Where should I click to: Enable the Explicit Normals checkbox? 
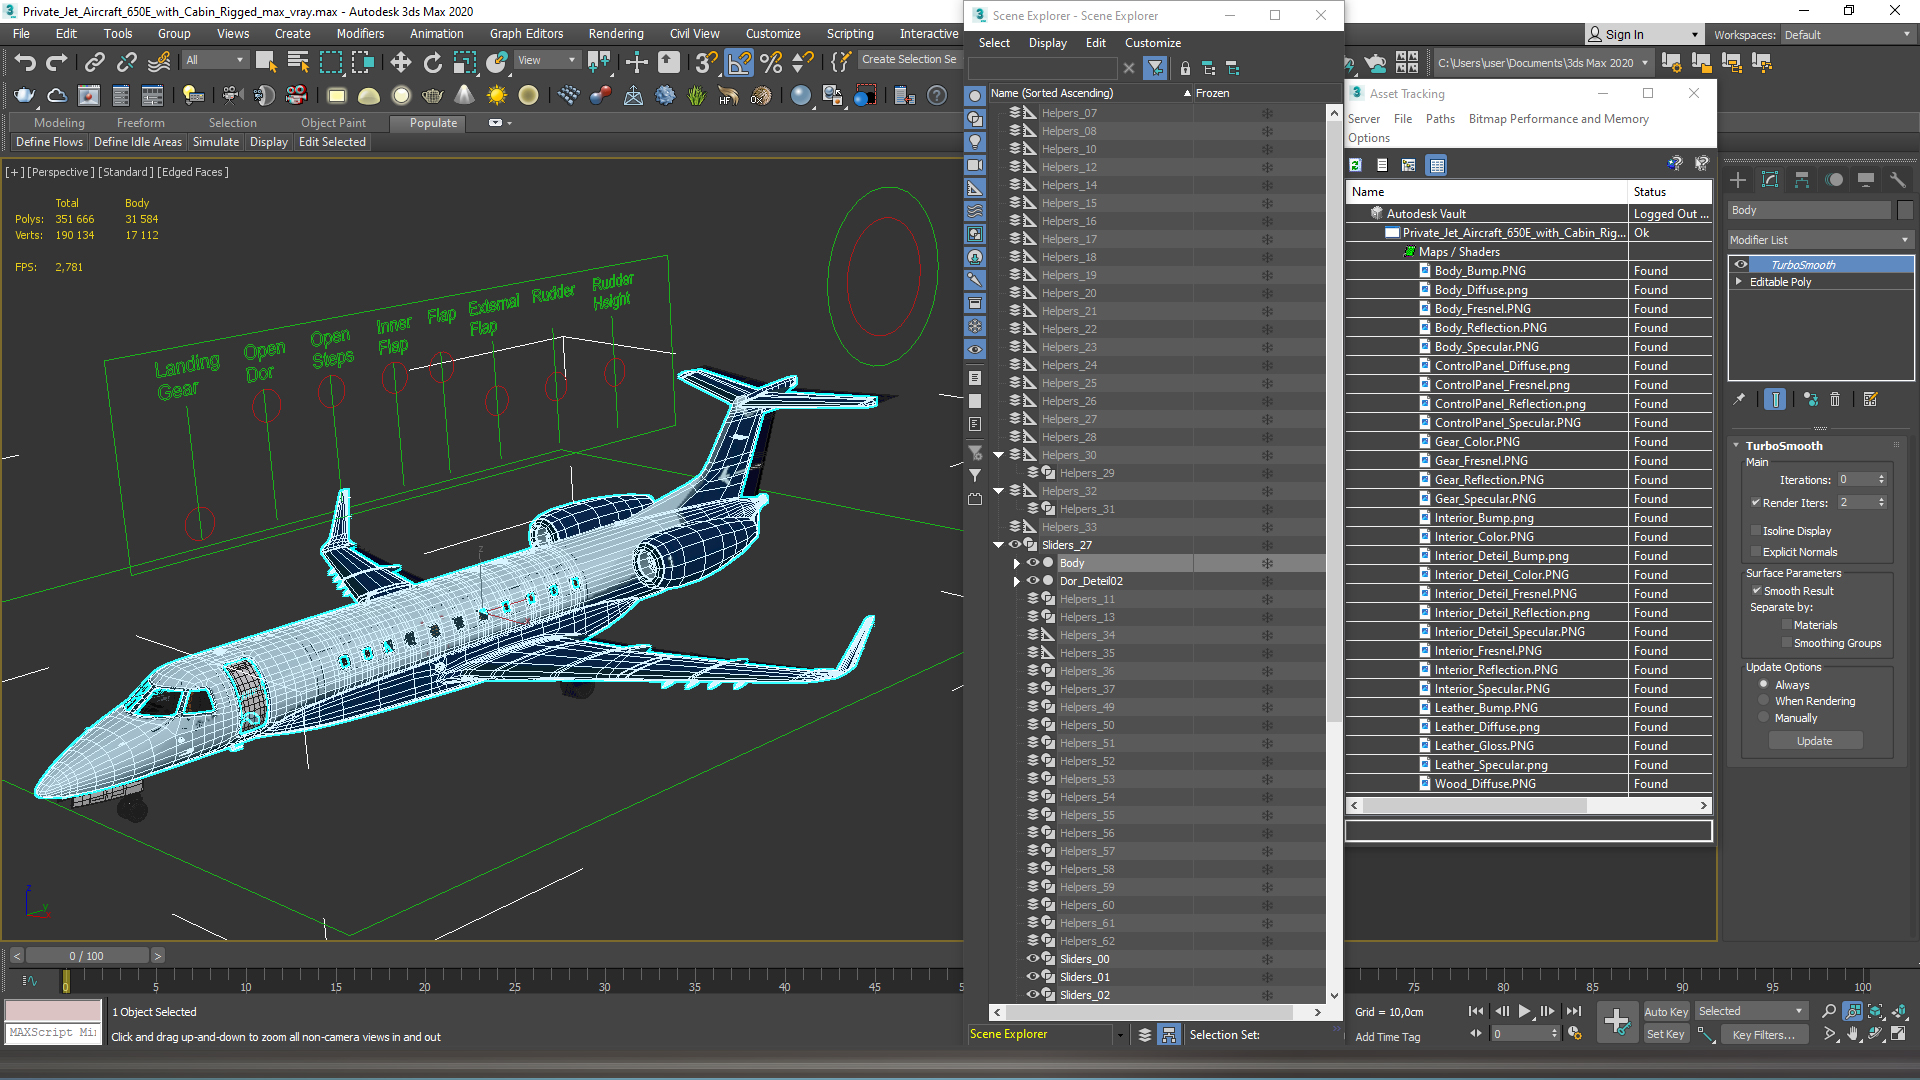point(1756,552)
